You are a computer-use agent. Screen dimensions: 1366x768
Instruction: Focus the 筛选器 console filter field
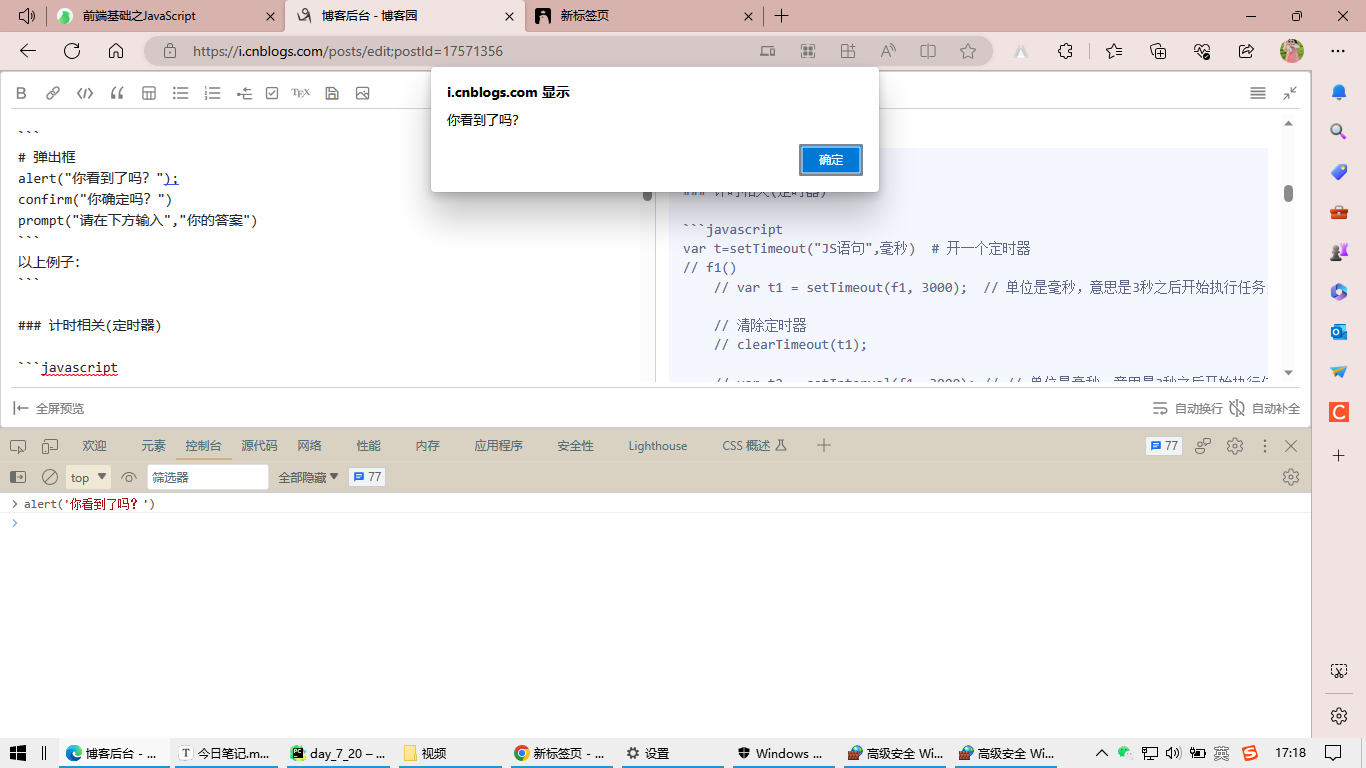(x=208, y=477)
